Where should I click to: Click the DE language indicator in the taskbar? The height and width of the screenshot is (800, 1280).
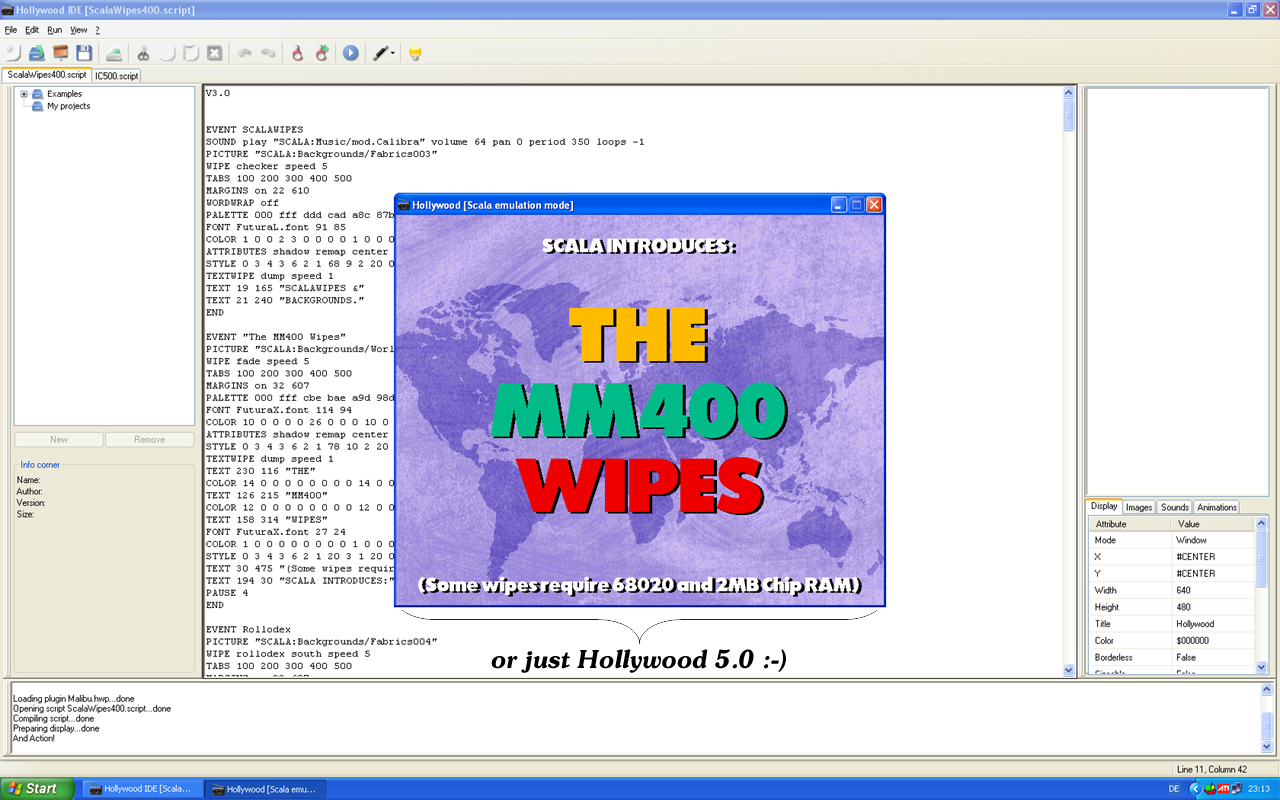(x=1174, y=789)
